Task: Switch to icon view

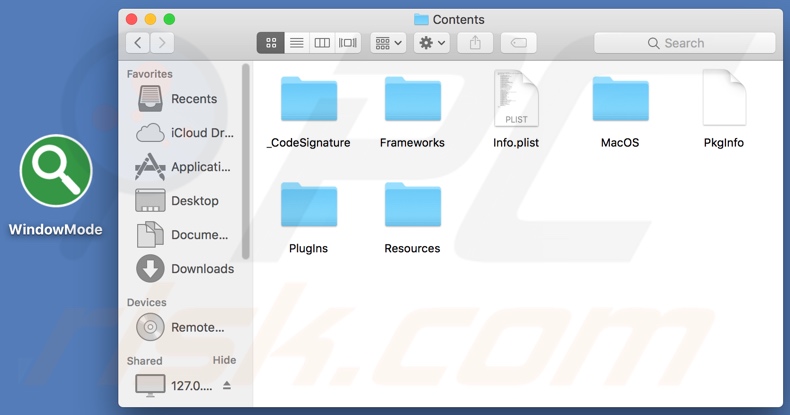Action: click(x=271, y=43)
